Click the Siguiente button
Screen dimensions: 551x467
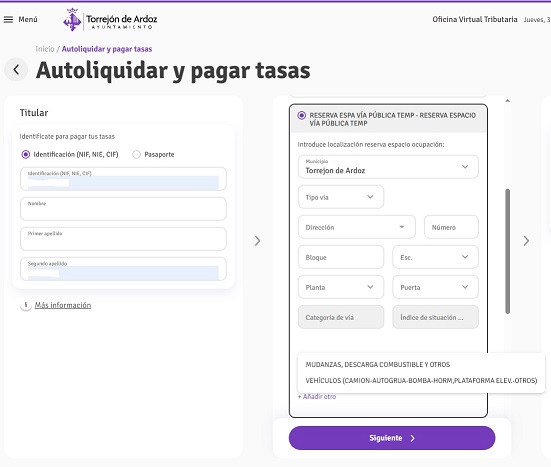click(392, 438)
